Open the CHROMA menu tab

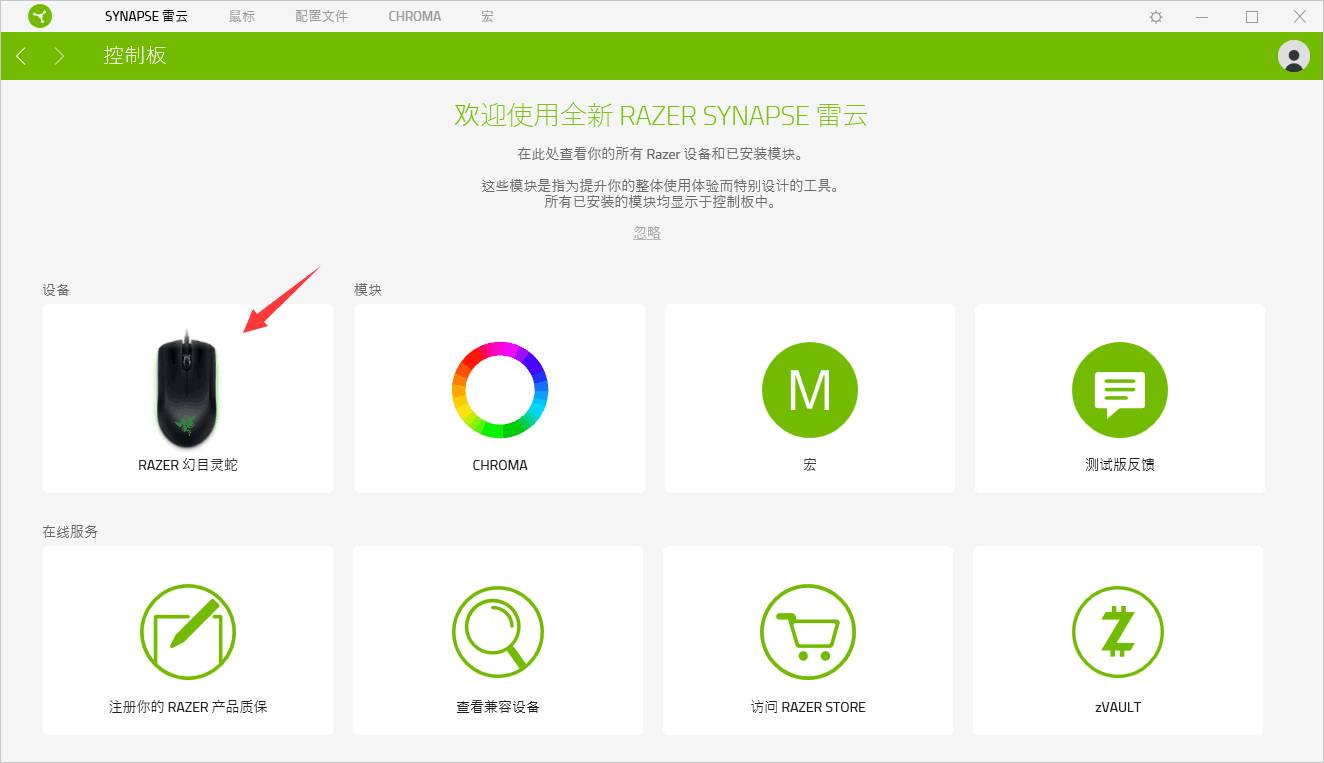pyautogui.click(x=414, y=16)
